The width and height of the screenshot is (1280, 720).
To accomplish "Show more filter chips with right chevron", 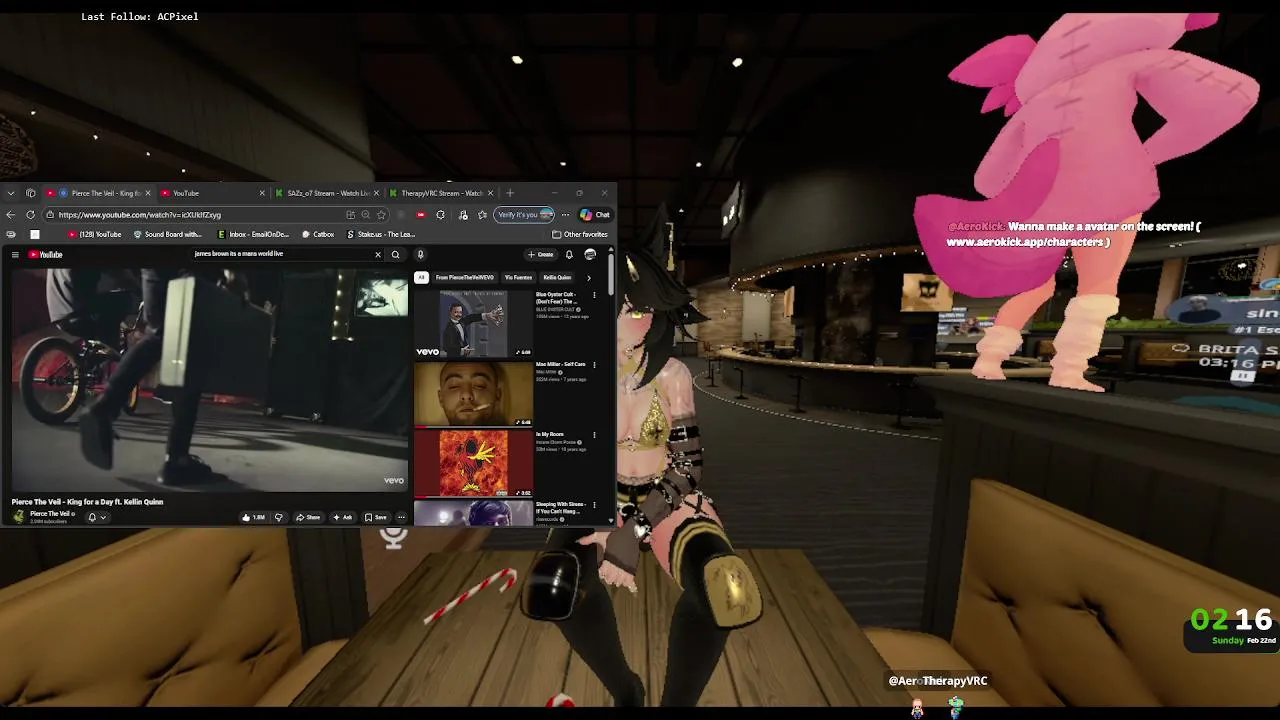I will pos(588,277).
